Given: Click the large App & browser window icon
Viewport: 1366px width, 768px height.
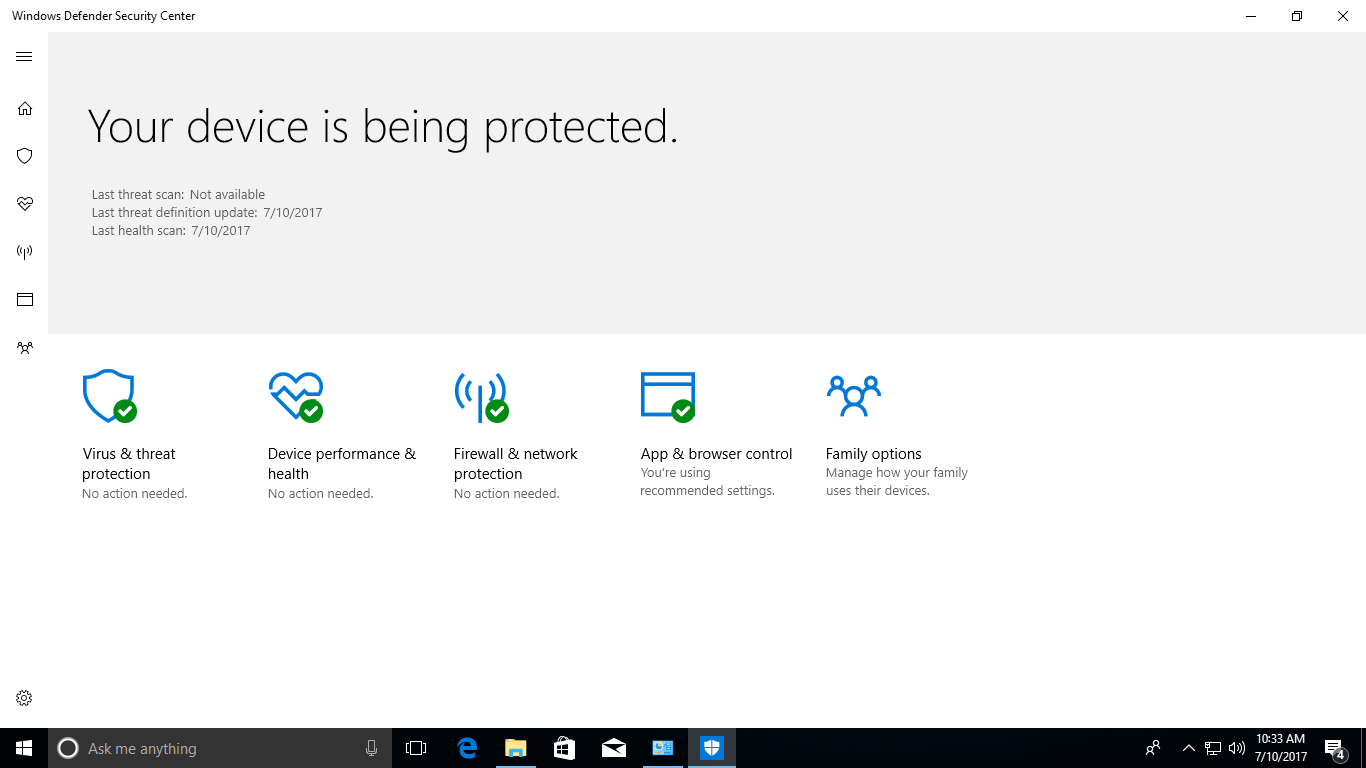Looking at the screenshot, I should [x=668, y=396].
